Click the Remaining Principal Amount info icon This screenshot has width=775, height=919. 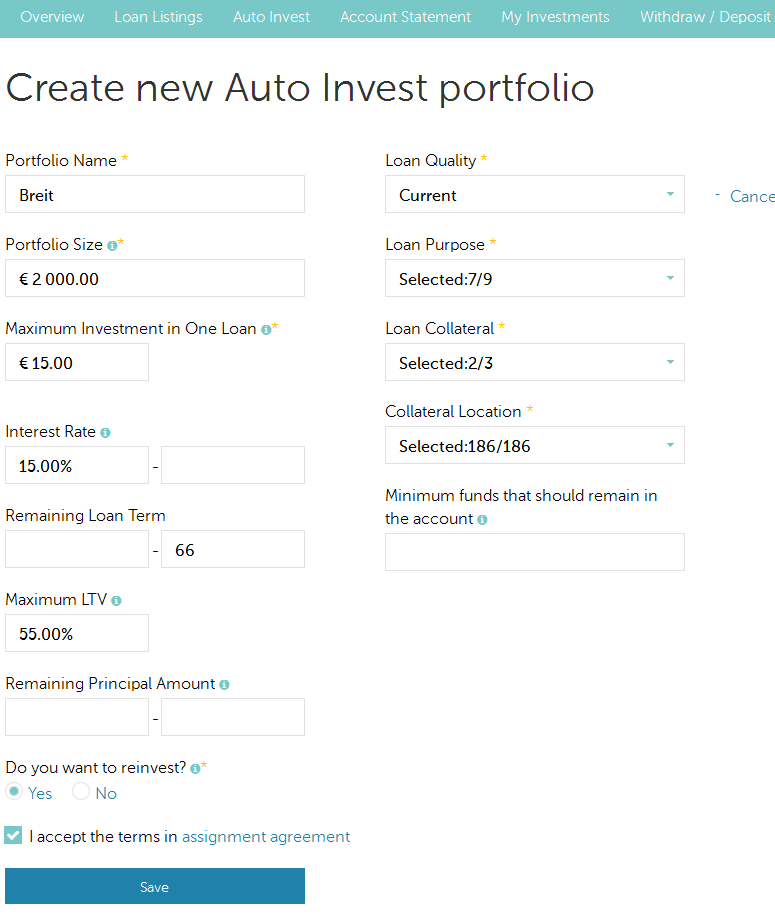224,685
